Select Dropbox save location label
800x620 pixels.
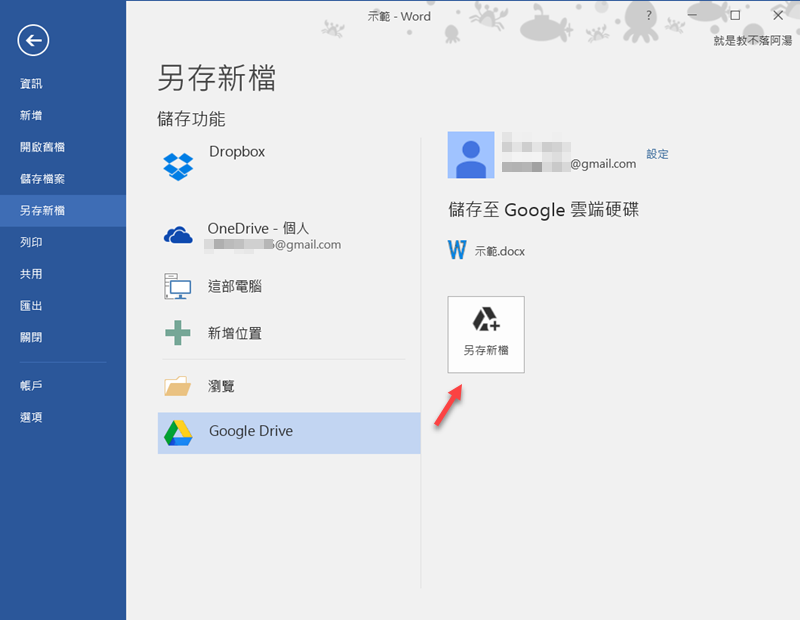tap(237, 152)
